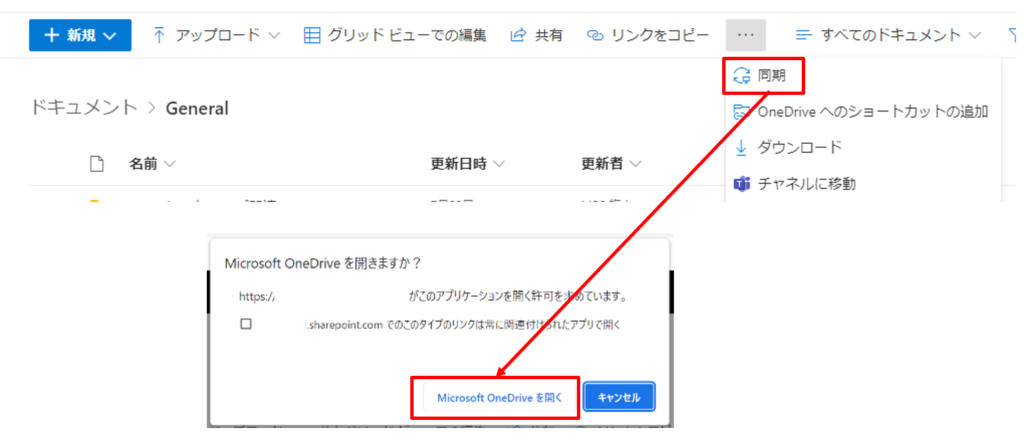1024x448 pixels.
Task: Open the 更新者 column dropdown
Action: 611,164
